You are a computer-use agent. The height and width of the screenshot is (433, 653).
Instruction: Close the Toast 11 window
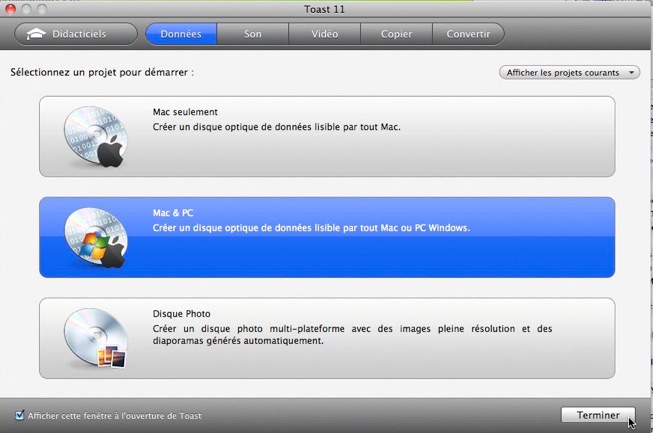pyautogui.click(x=10, y=9)
